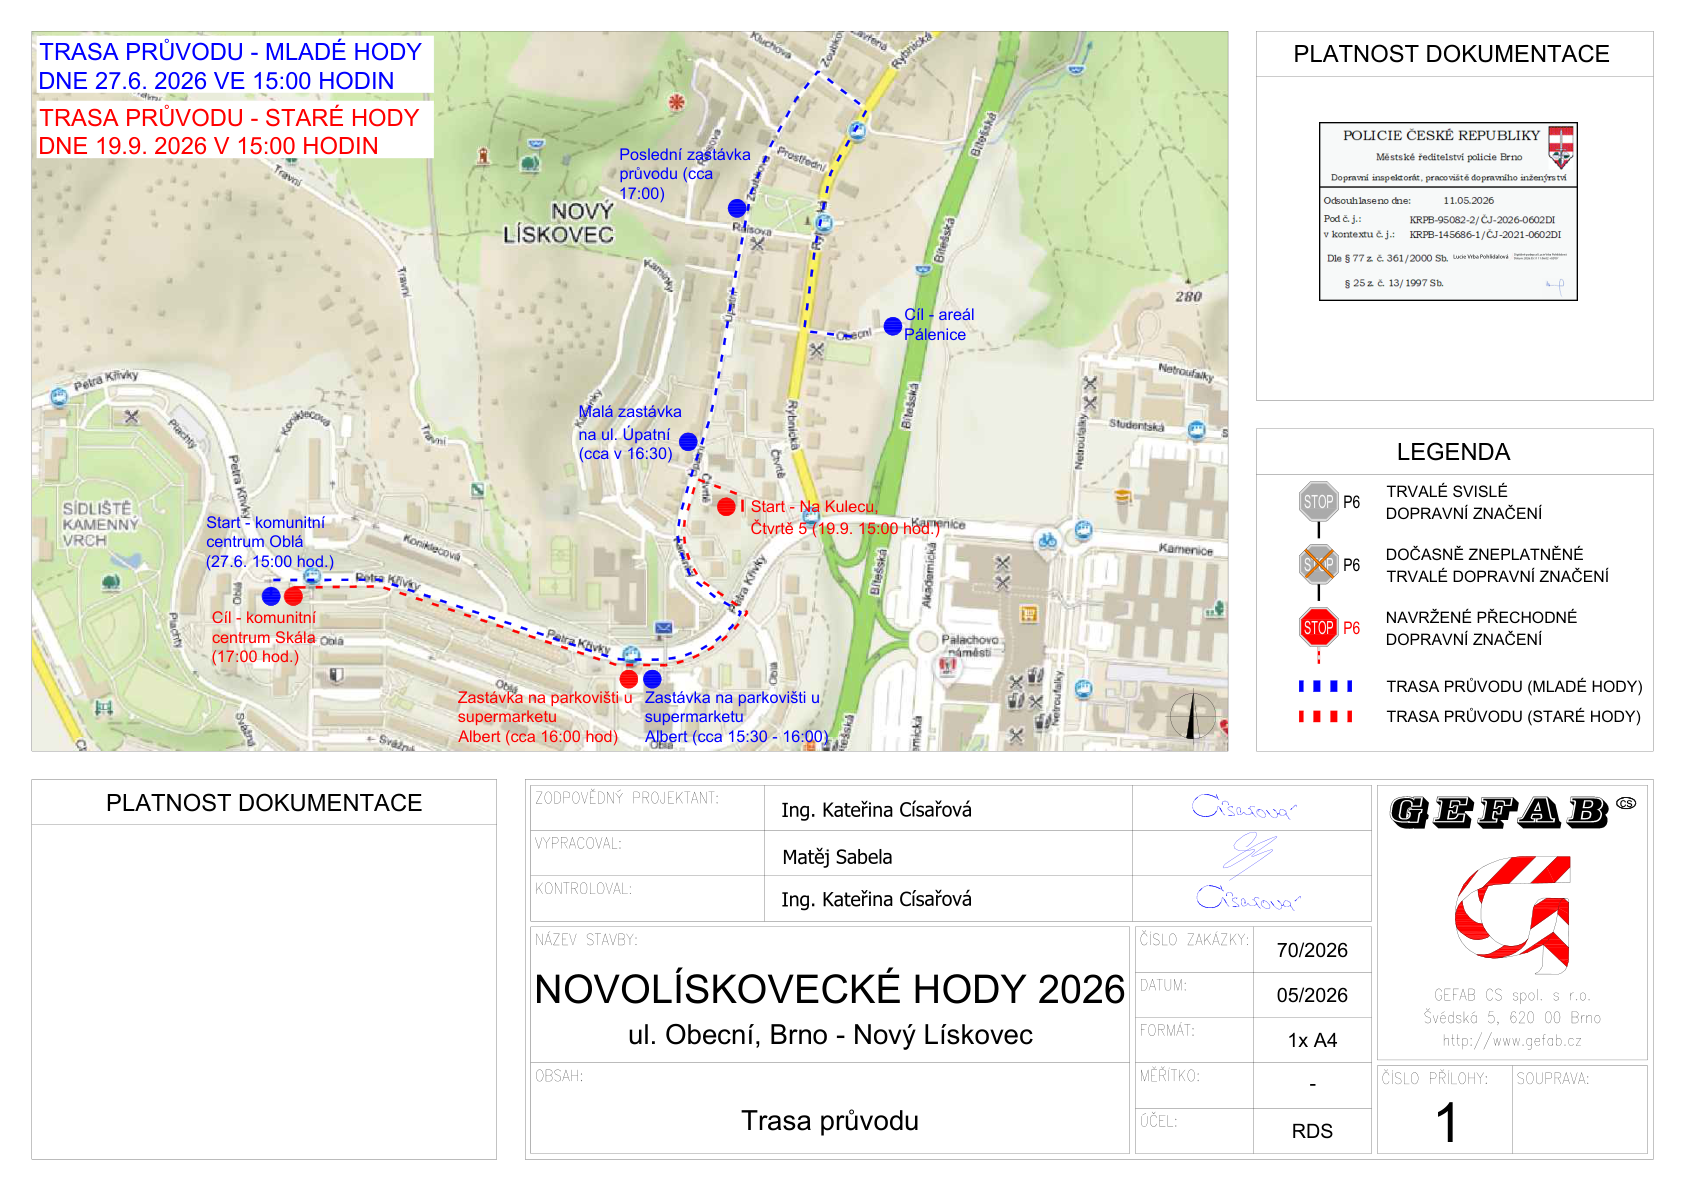Click the legend text TRASA PRŮVODU (STARÉ HODY)

click(1513, 716)
